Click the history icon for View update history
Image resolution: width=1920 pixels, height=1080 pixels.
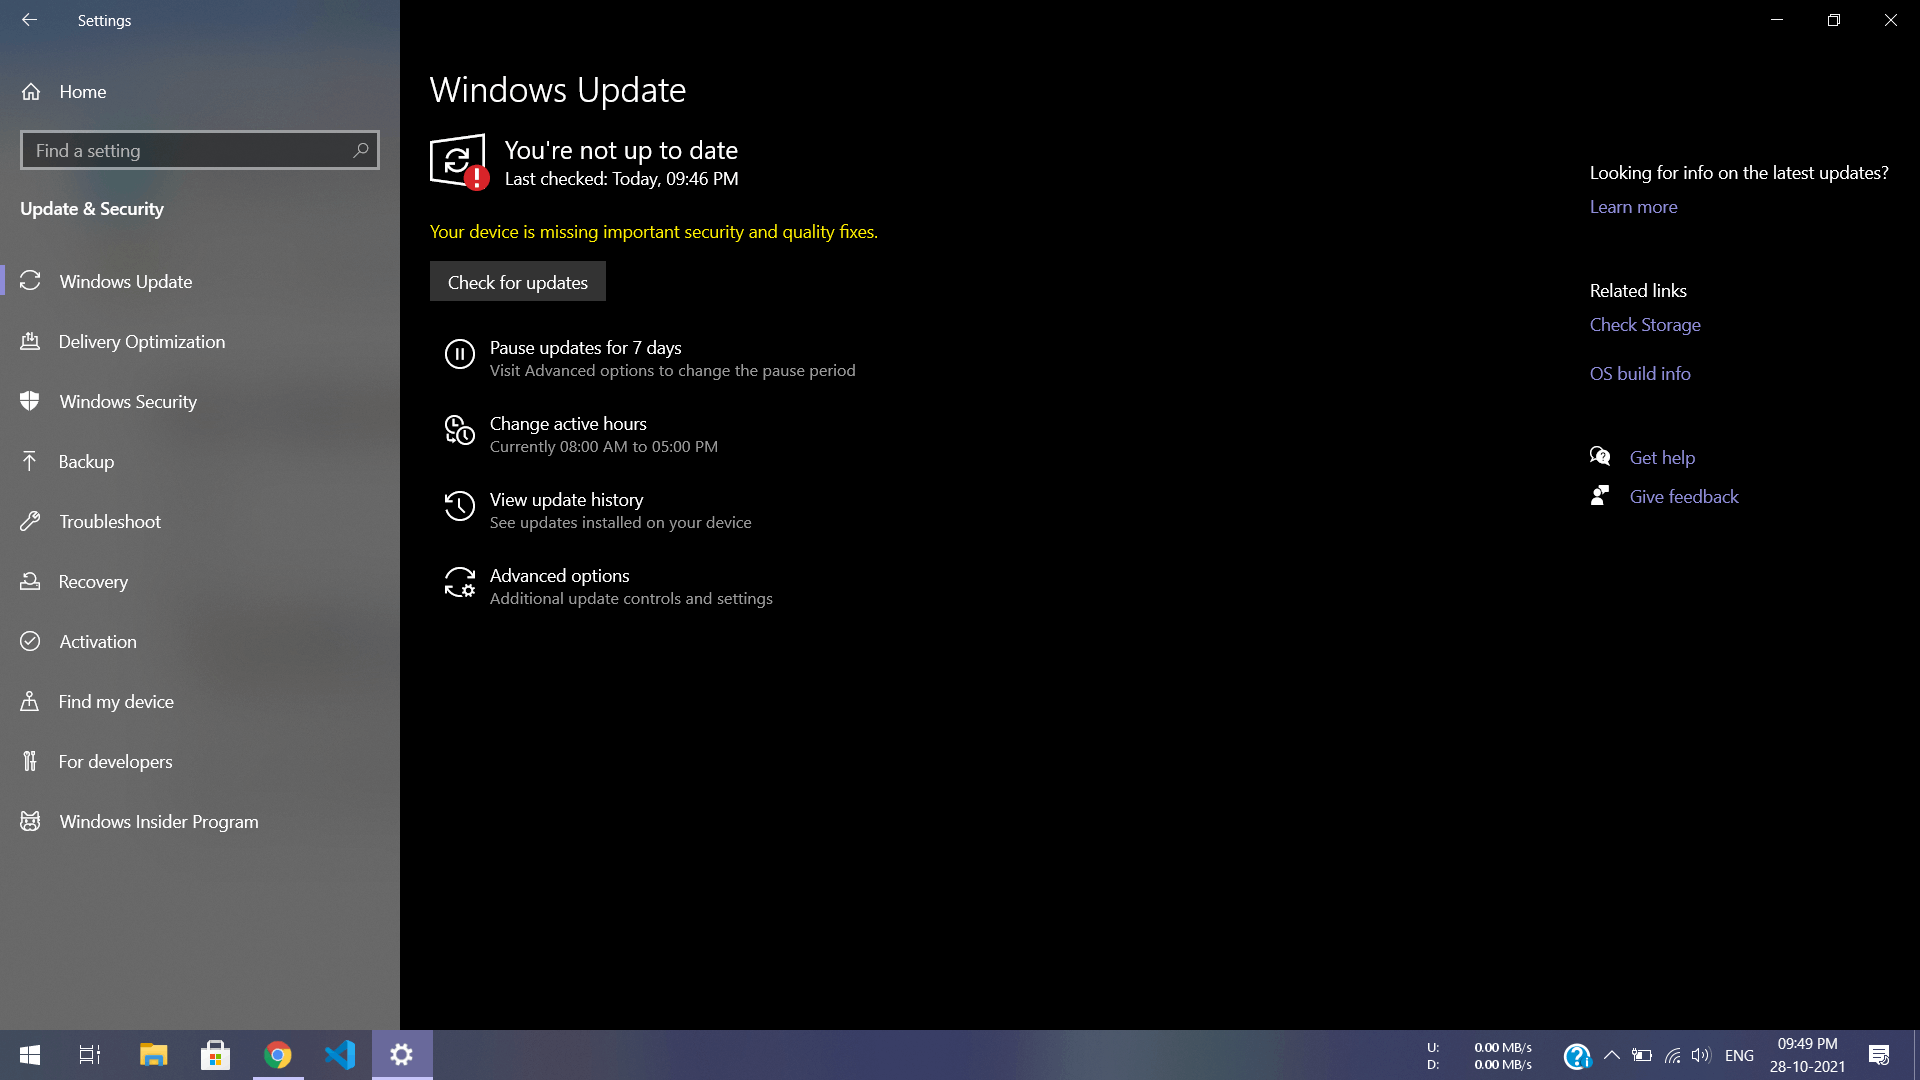459,506
